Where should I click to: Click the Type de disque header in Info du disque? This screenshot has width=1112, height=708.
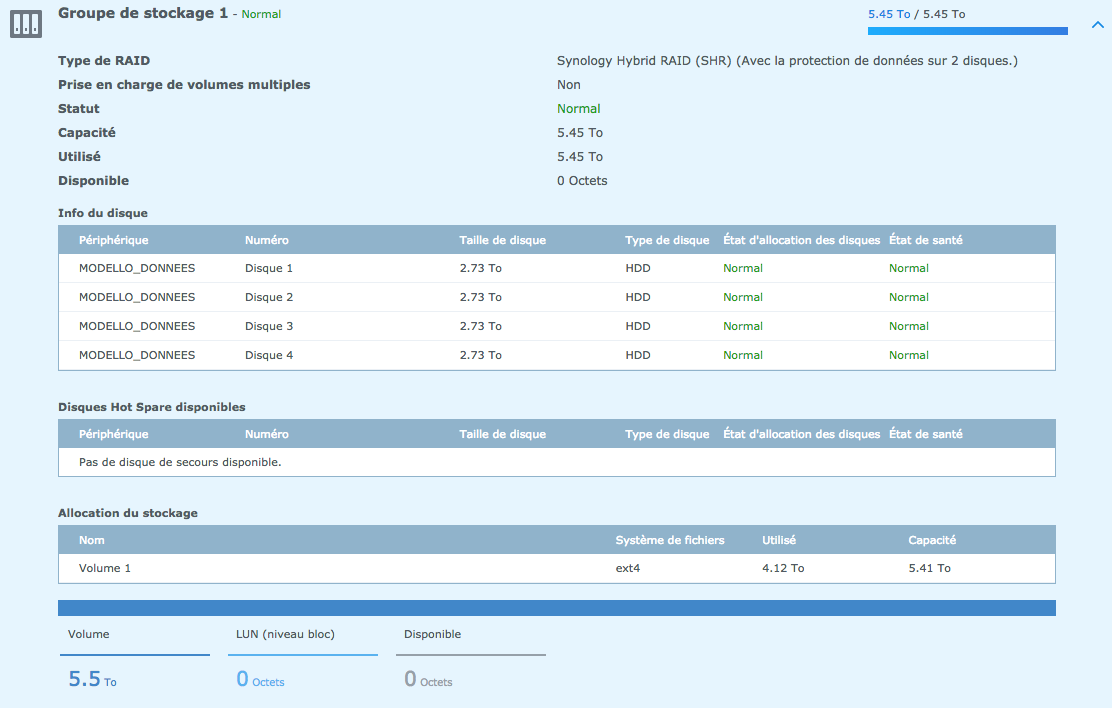click(667, 240)
